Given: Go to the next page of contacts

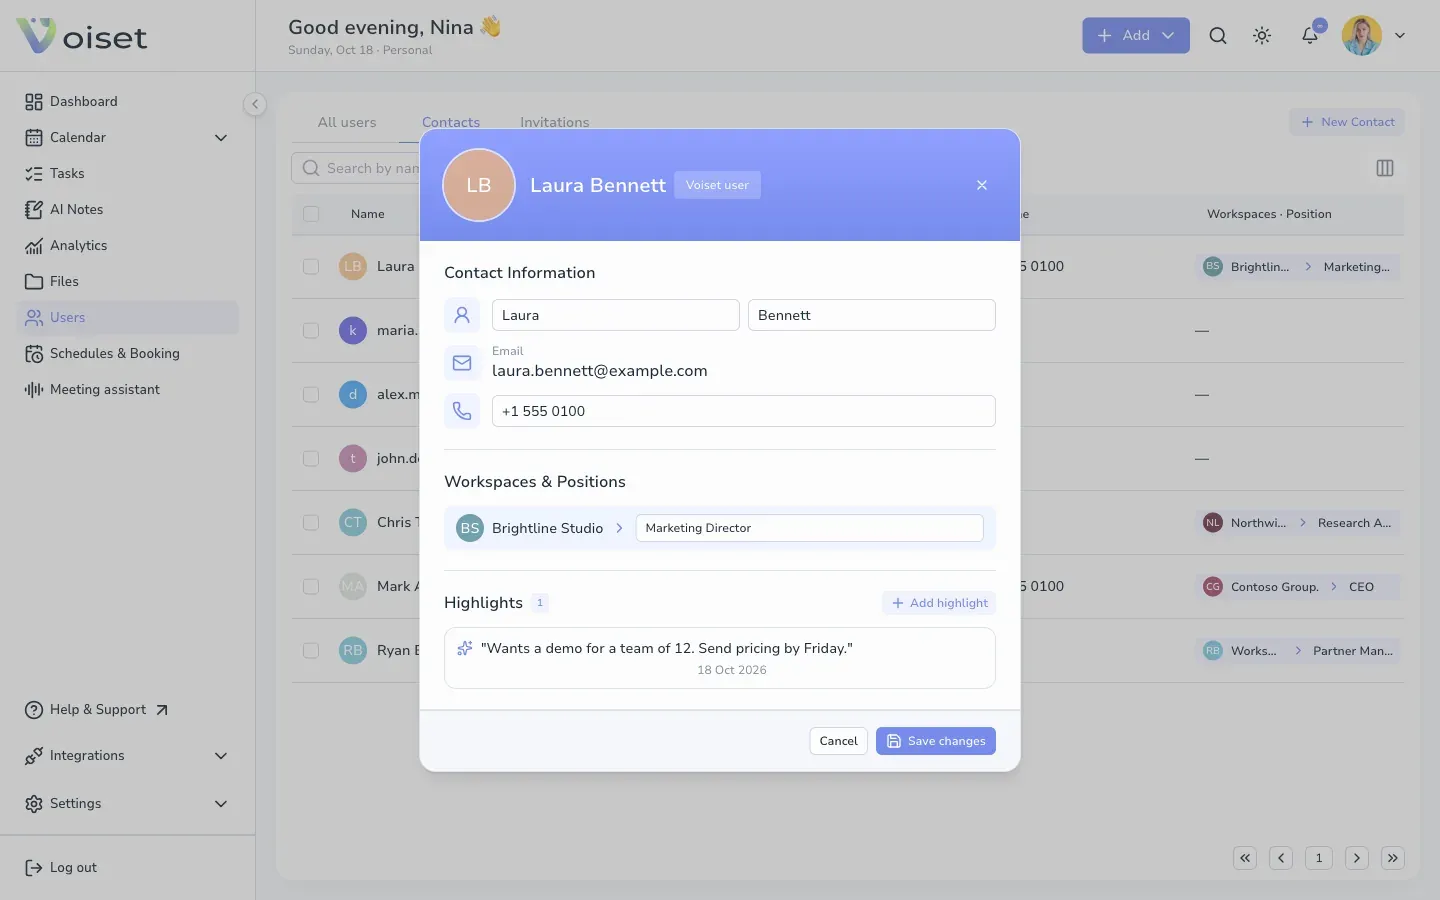Looking at the screenshot, I should (1357, 858).
